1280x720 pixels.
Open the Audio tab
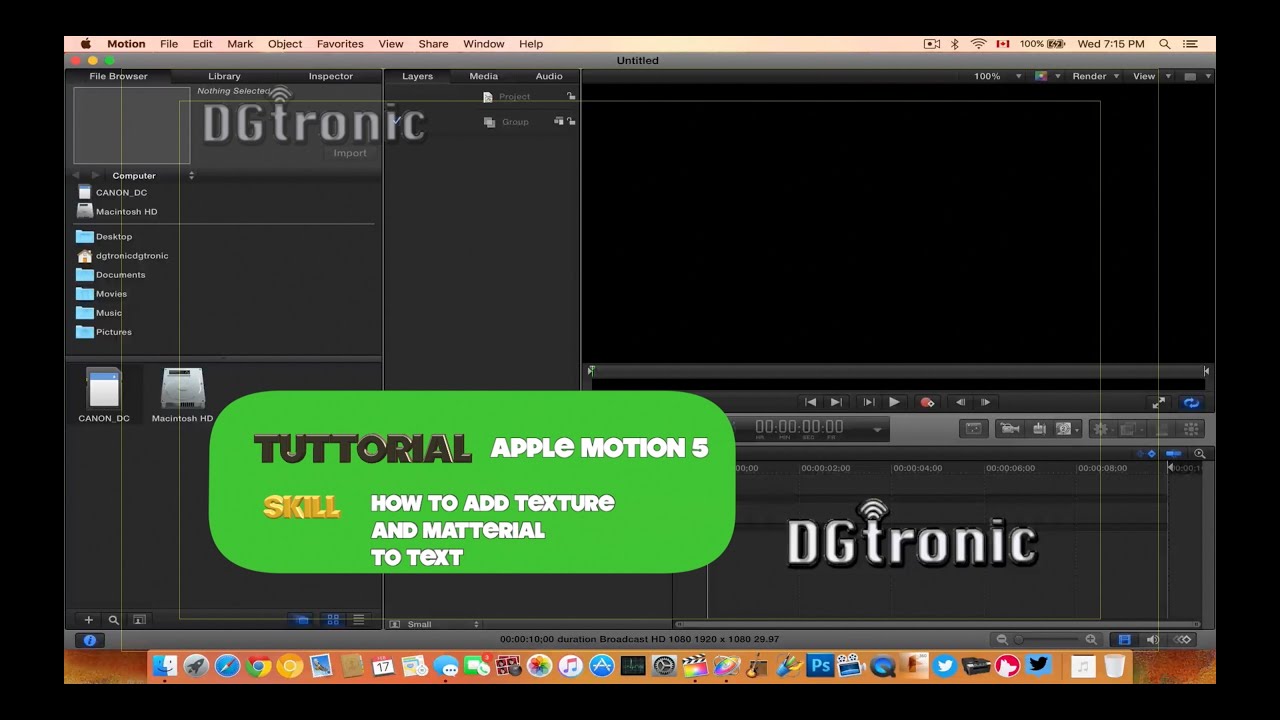549,76
